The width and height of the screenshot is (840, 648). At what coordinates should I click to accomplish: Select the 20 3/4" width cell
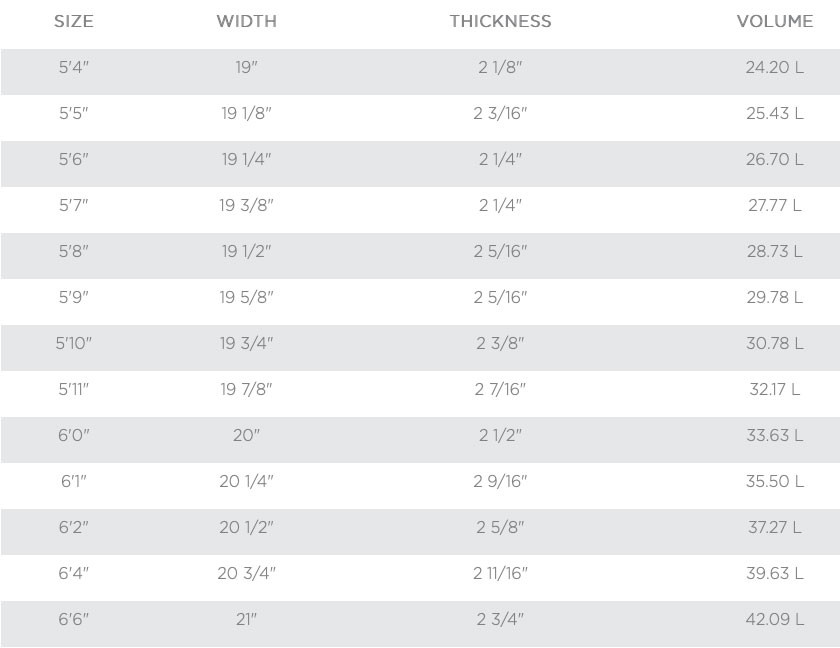tap(246, 574)
